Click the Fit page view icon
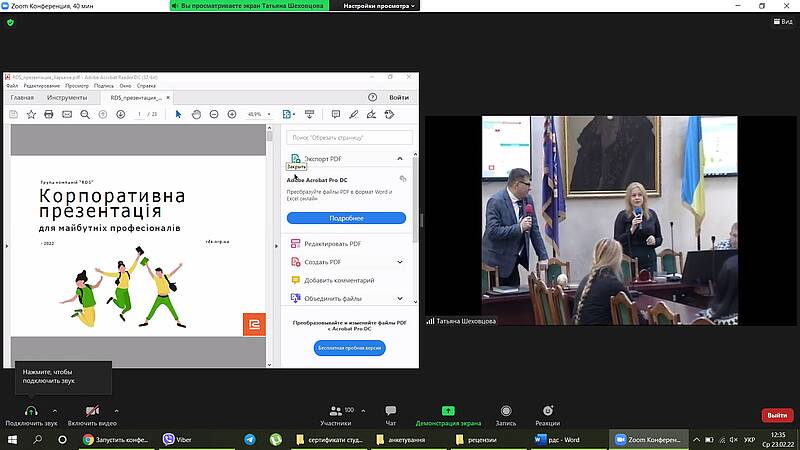Viewport: 800px width, 450px height. coord(287,114)
